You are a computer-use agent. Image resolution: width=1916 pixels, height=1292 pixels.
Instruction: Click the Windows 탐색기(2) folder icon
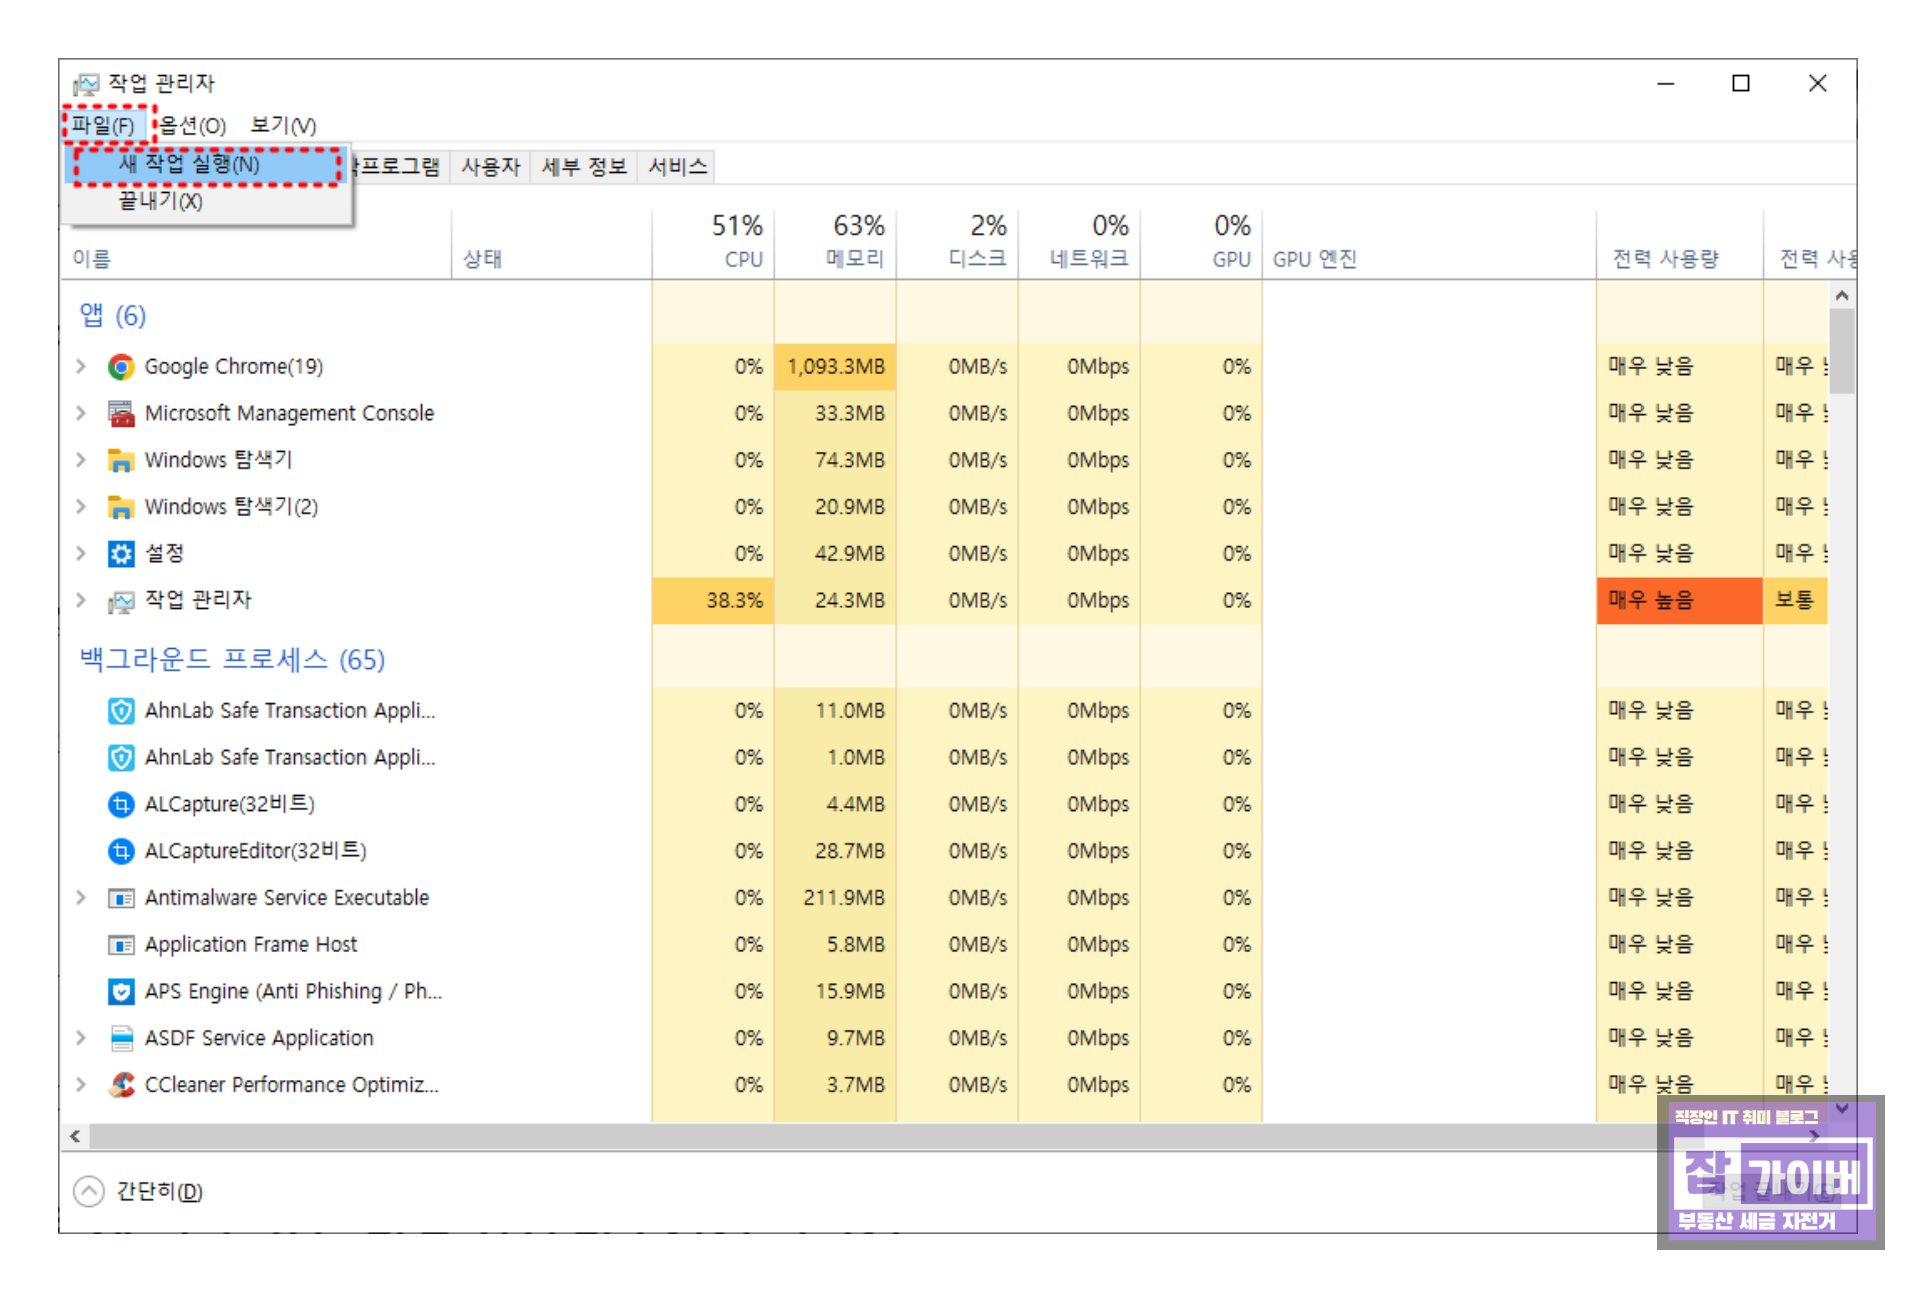tap(121, 507)
